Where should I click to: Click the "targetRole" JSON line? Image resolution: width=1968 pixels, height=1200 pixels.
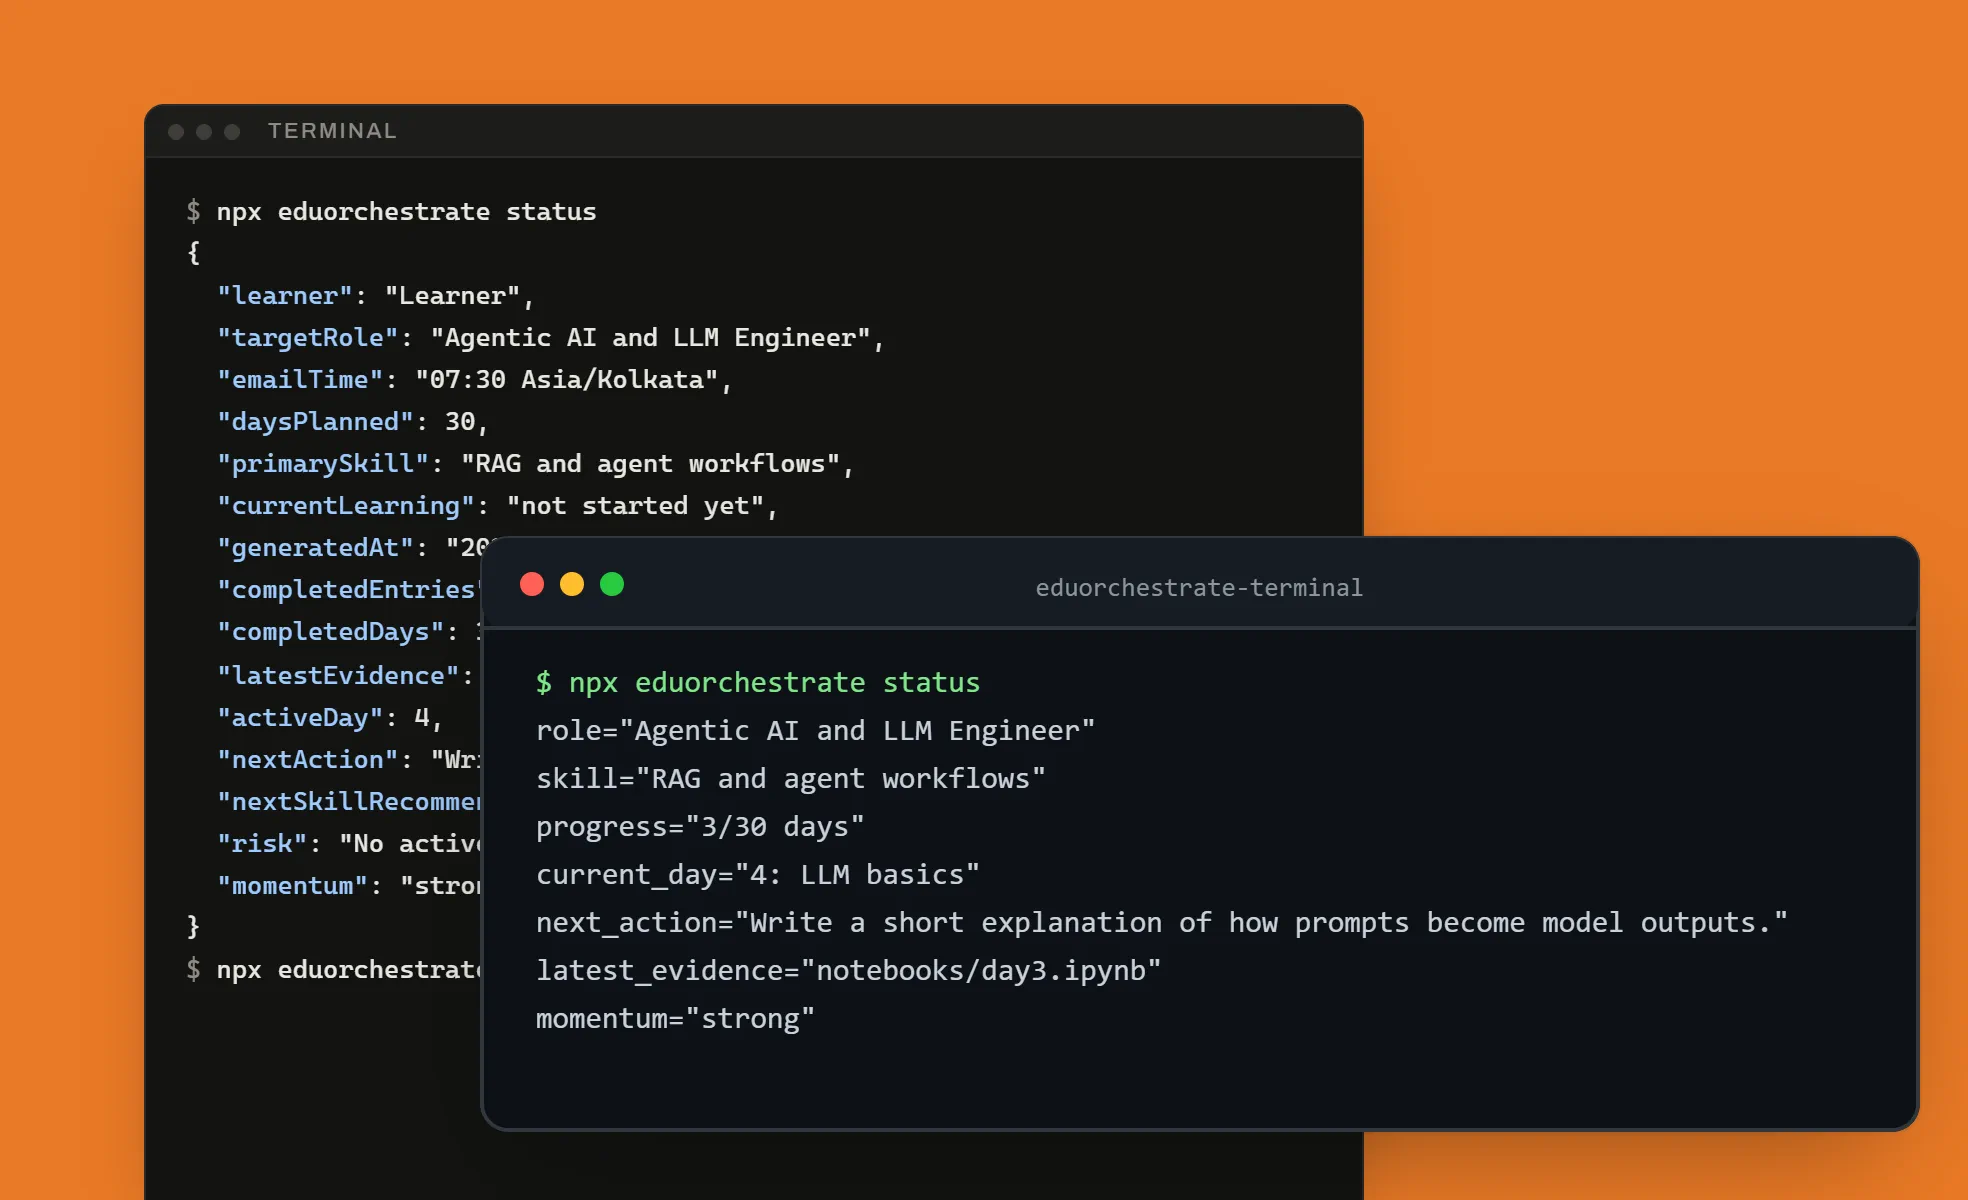pos(551,338)
